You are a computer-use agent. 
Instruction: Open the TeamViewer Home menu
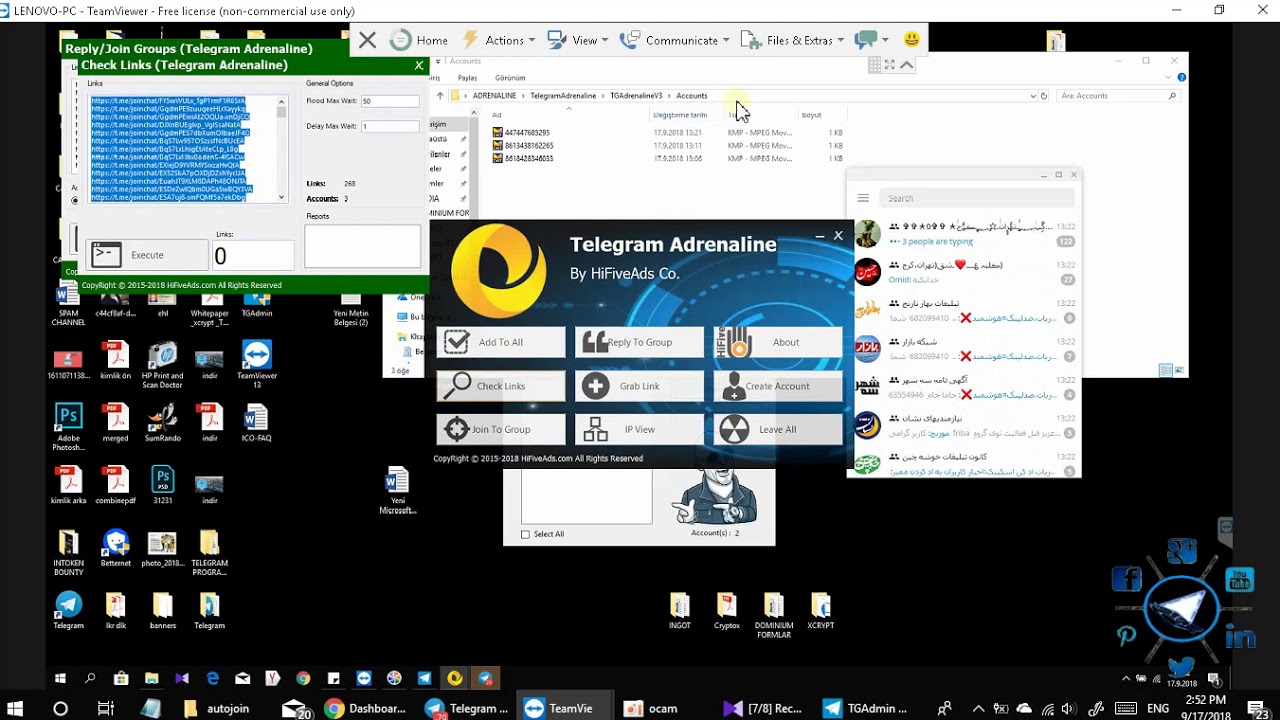pos(419,40)
